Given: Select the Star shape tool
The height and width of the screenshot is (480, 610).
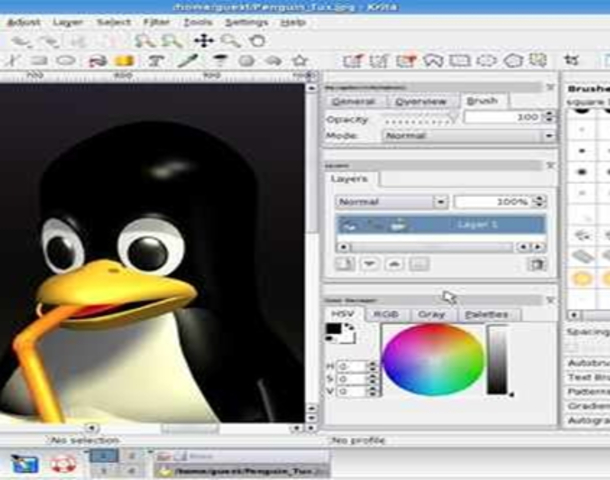Looking at the screenshot, I should tap(300, 61).
